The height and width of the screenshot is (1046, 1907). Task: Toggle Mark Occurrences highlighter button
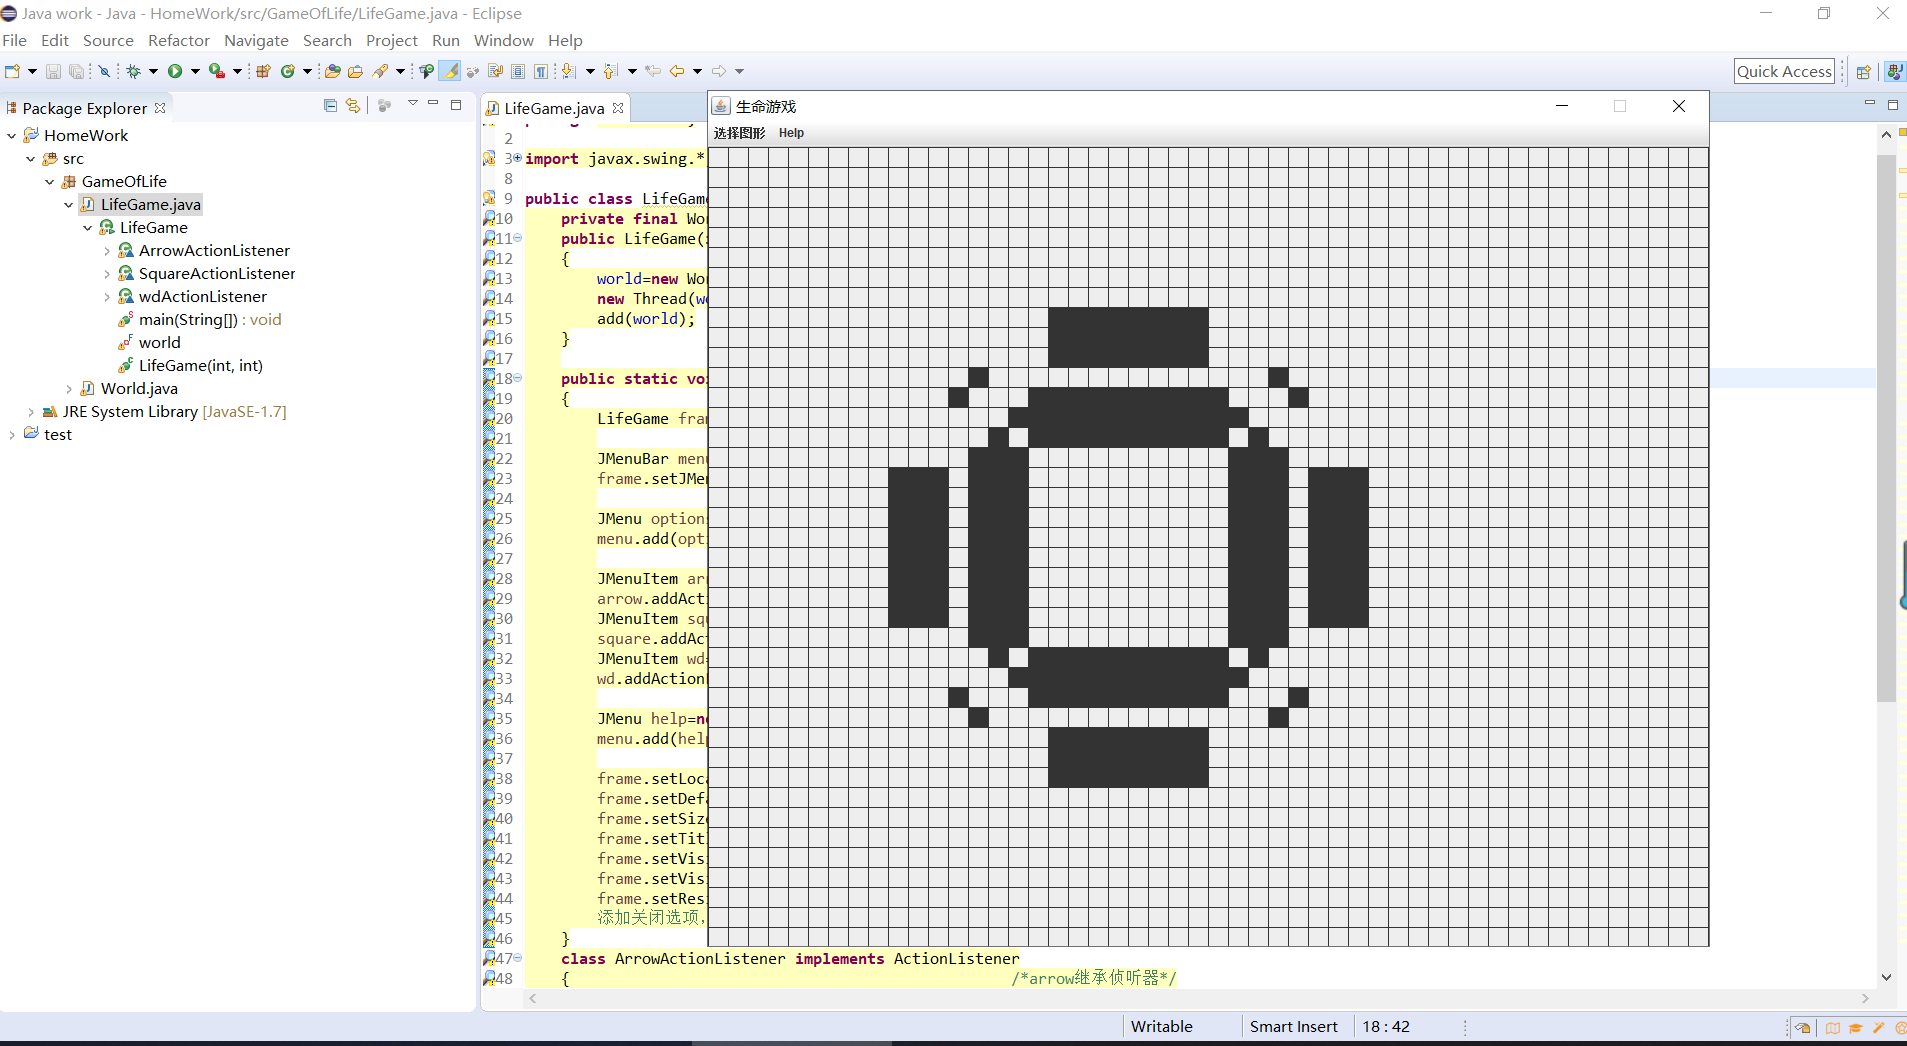451,71
